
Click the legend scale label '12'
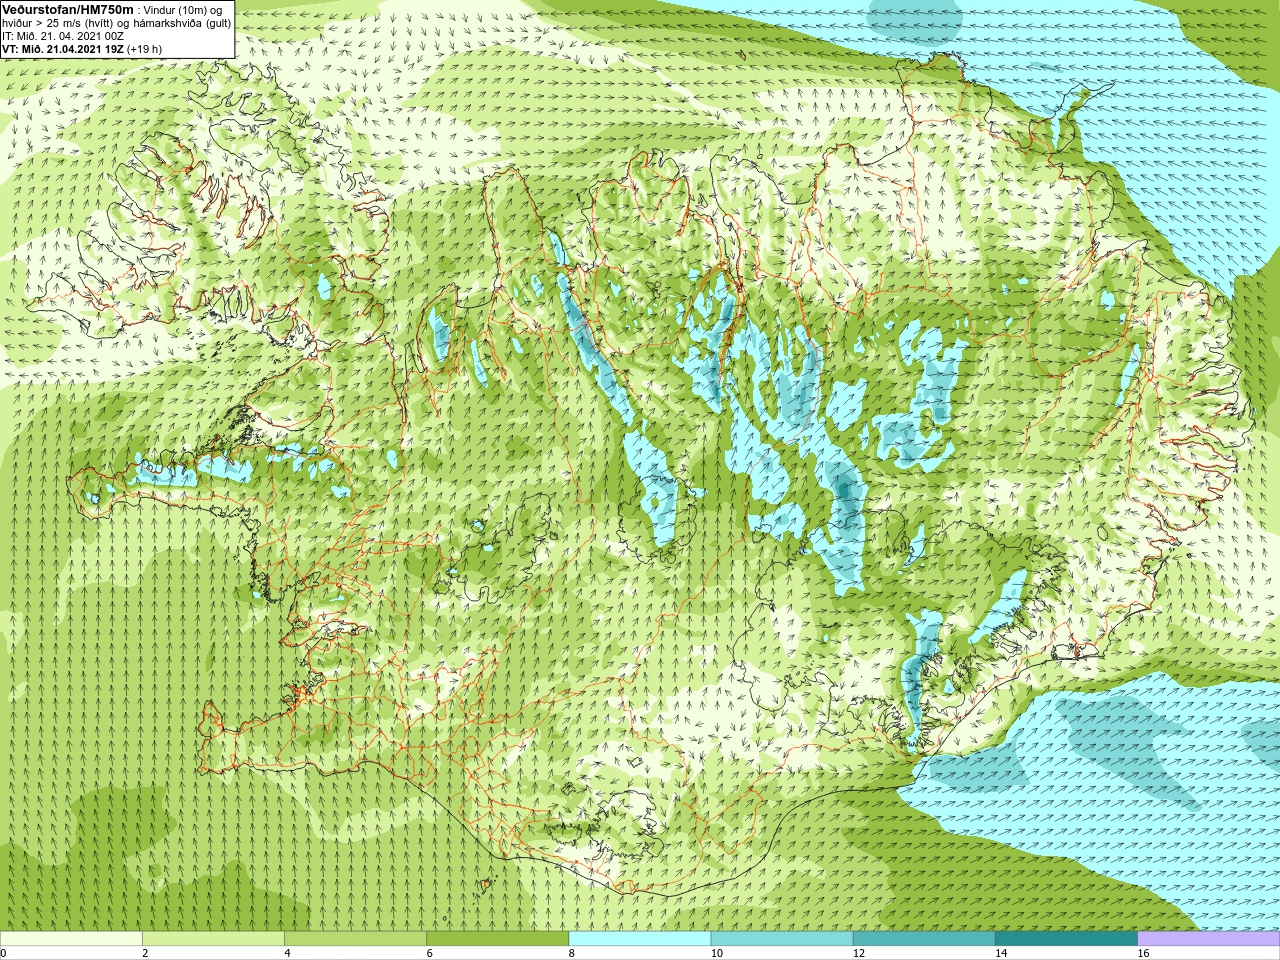[859, 954]
